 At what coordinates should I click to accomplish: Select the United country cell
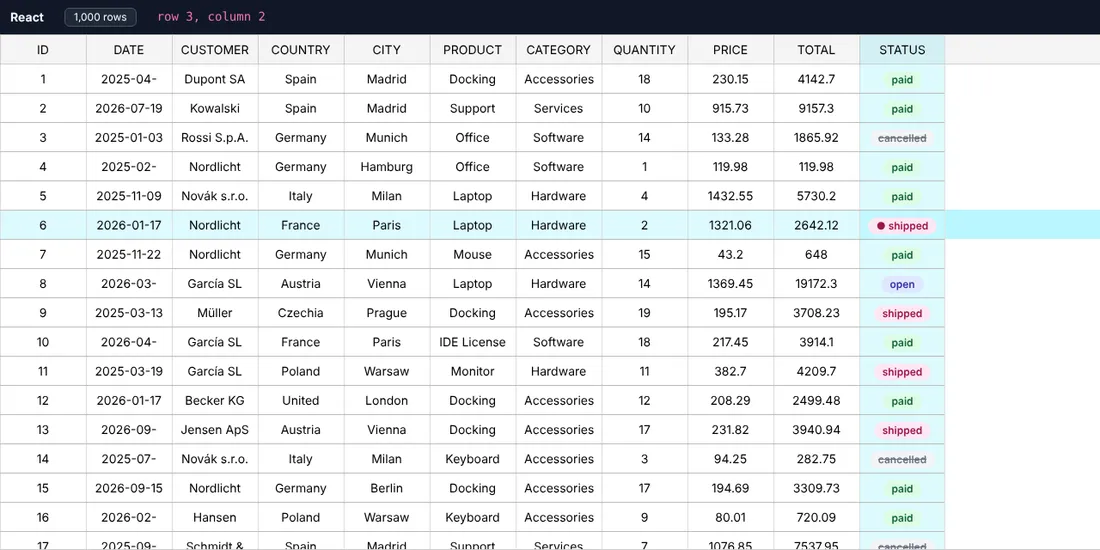pyautogui.click(x=301, y=401)
